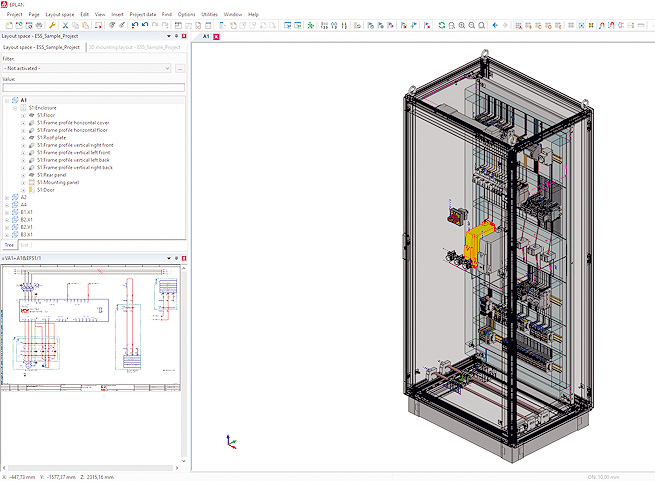Open the Help menu
The width and height of the screenshot is (655, 481).
pos(254,14)
